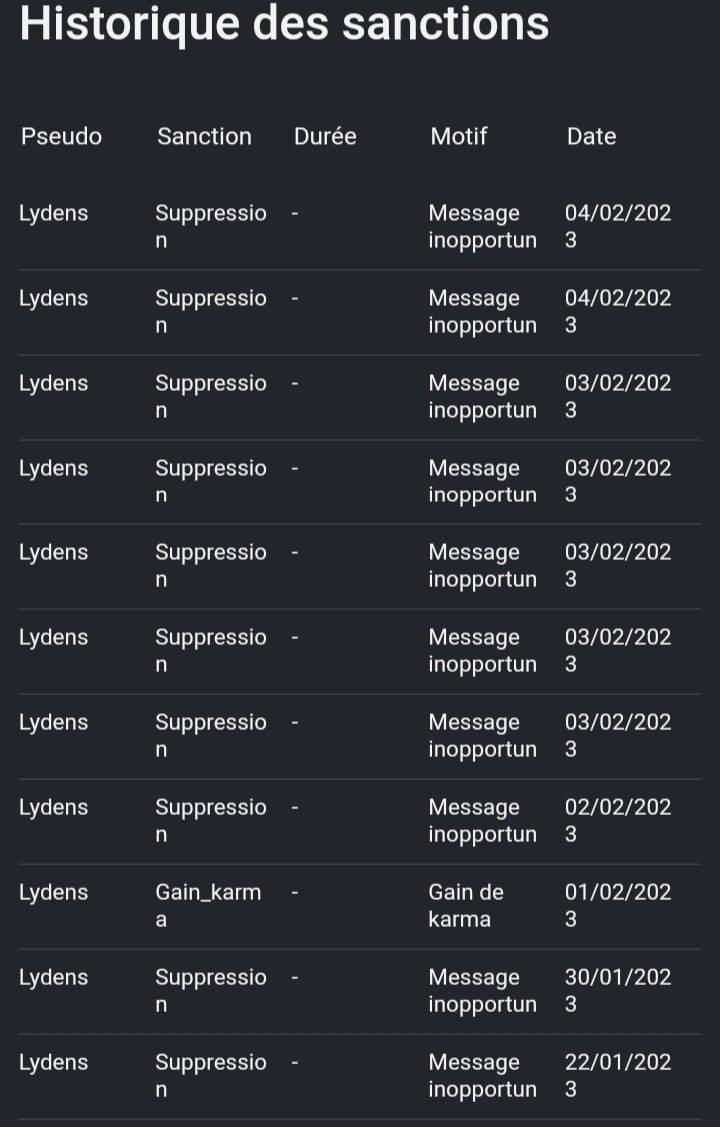Click Message inopportun in the 30/01/2023 row

coord(482,990)
